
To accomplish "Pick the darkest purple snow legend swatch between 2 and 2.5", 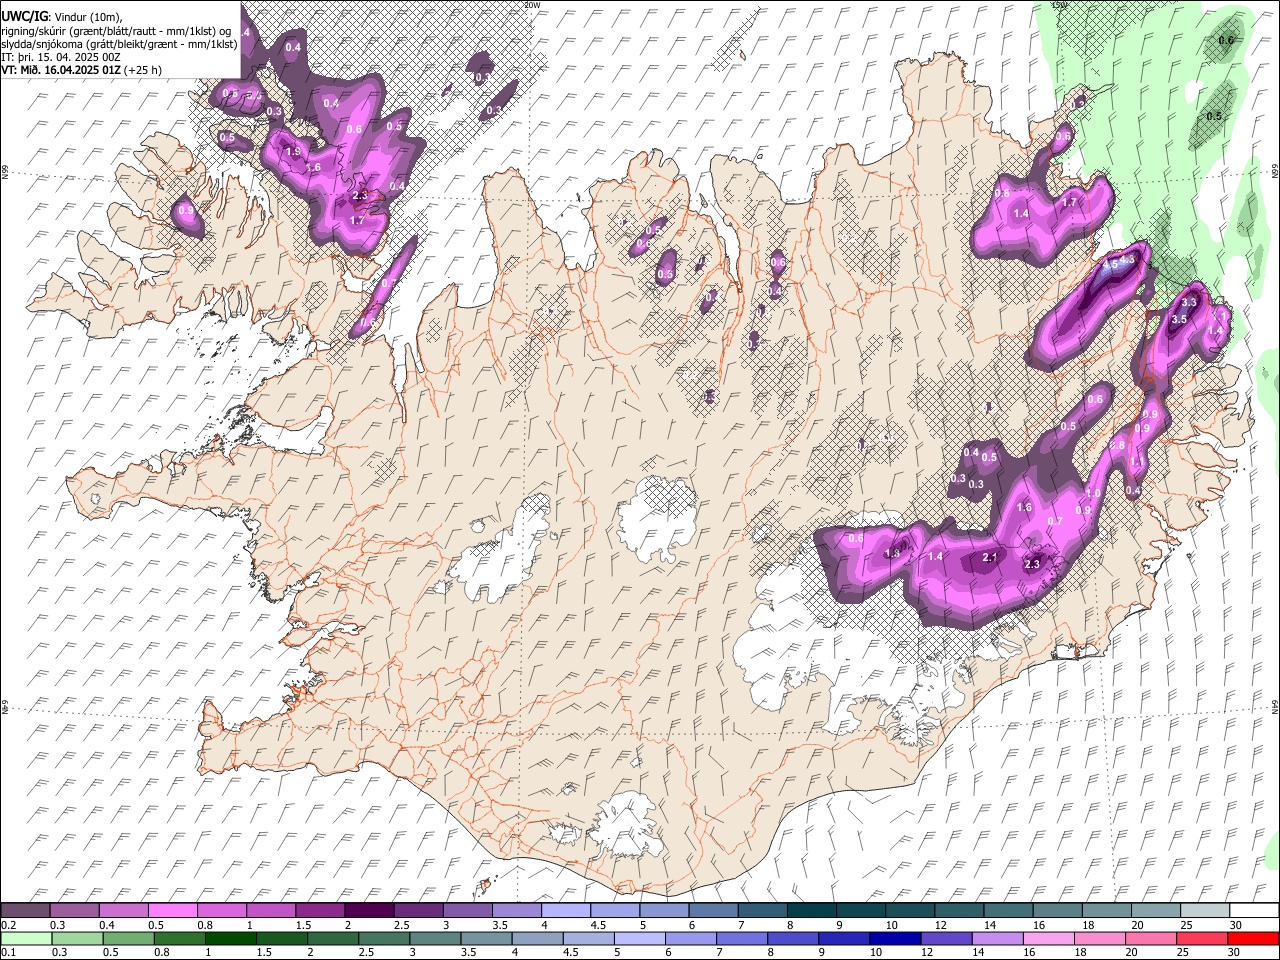I will click(369, 911).
